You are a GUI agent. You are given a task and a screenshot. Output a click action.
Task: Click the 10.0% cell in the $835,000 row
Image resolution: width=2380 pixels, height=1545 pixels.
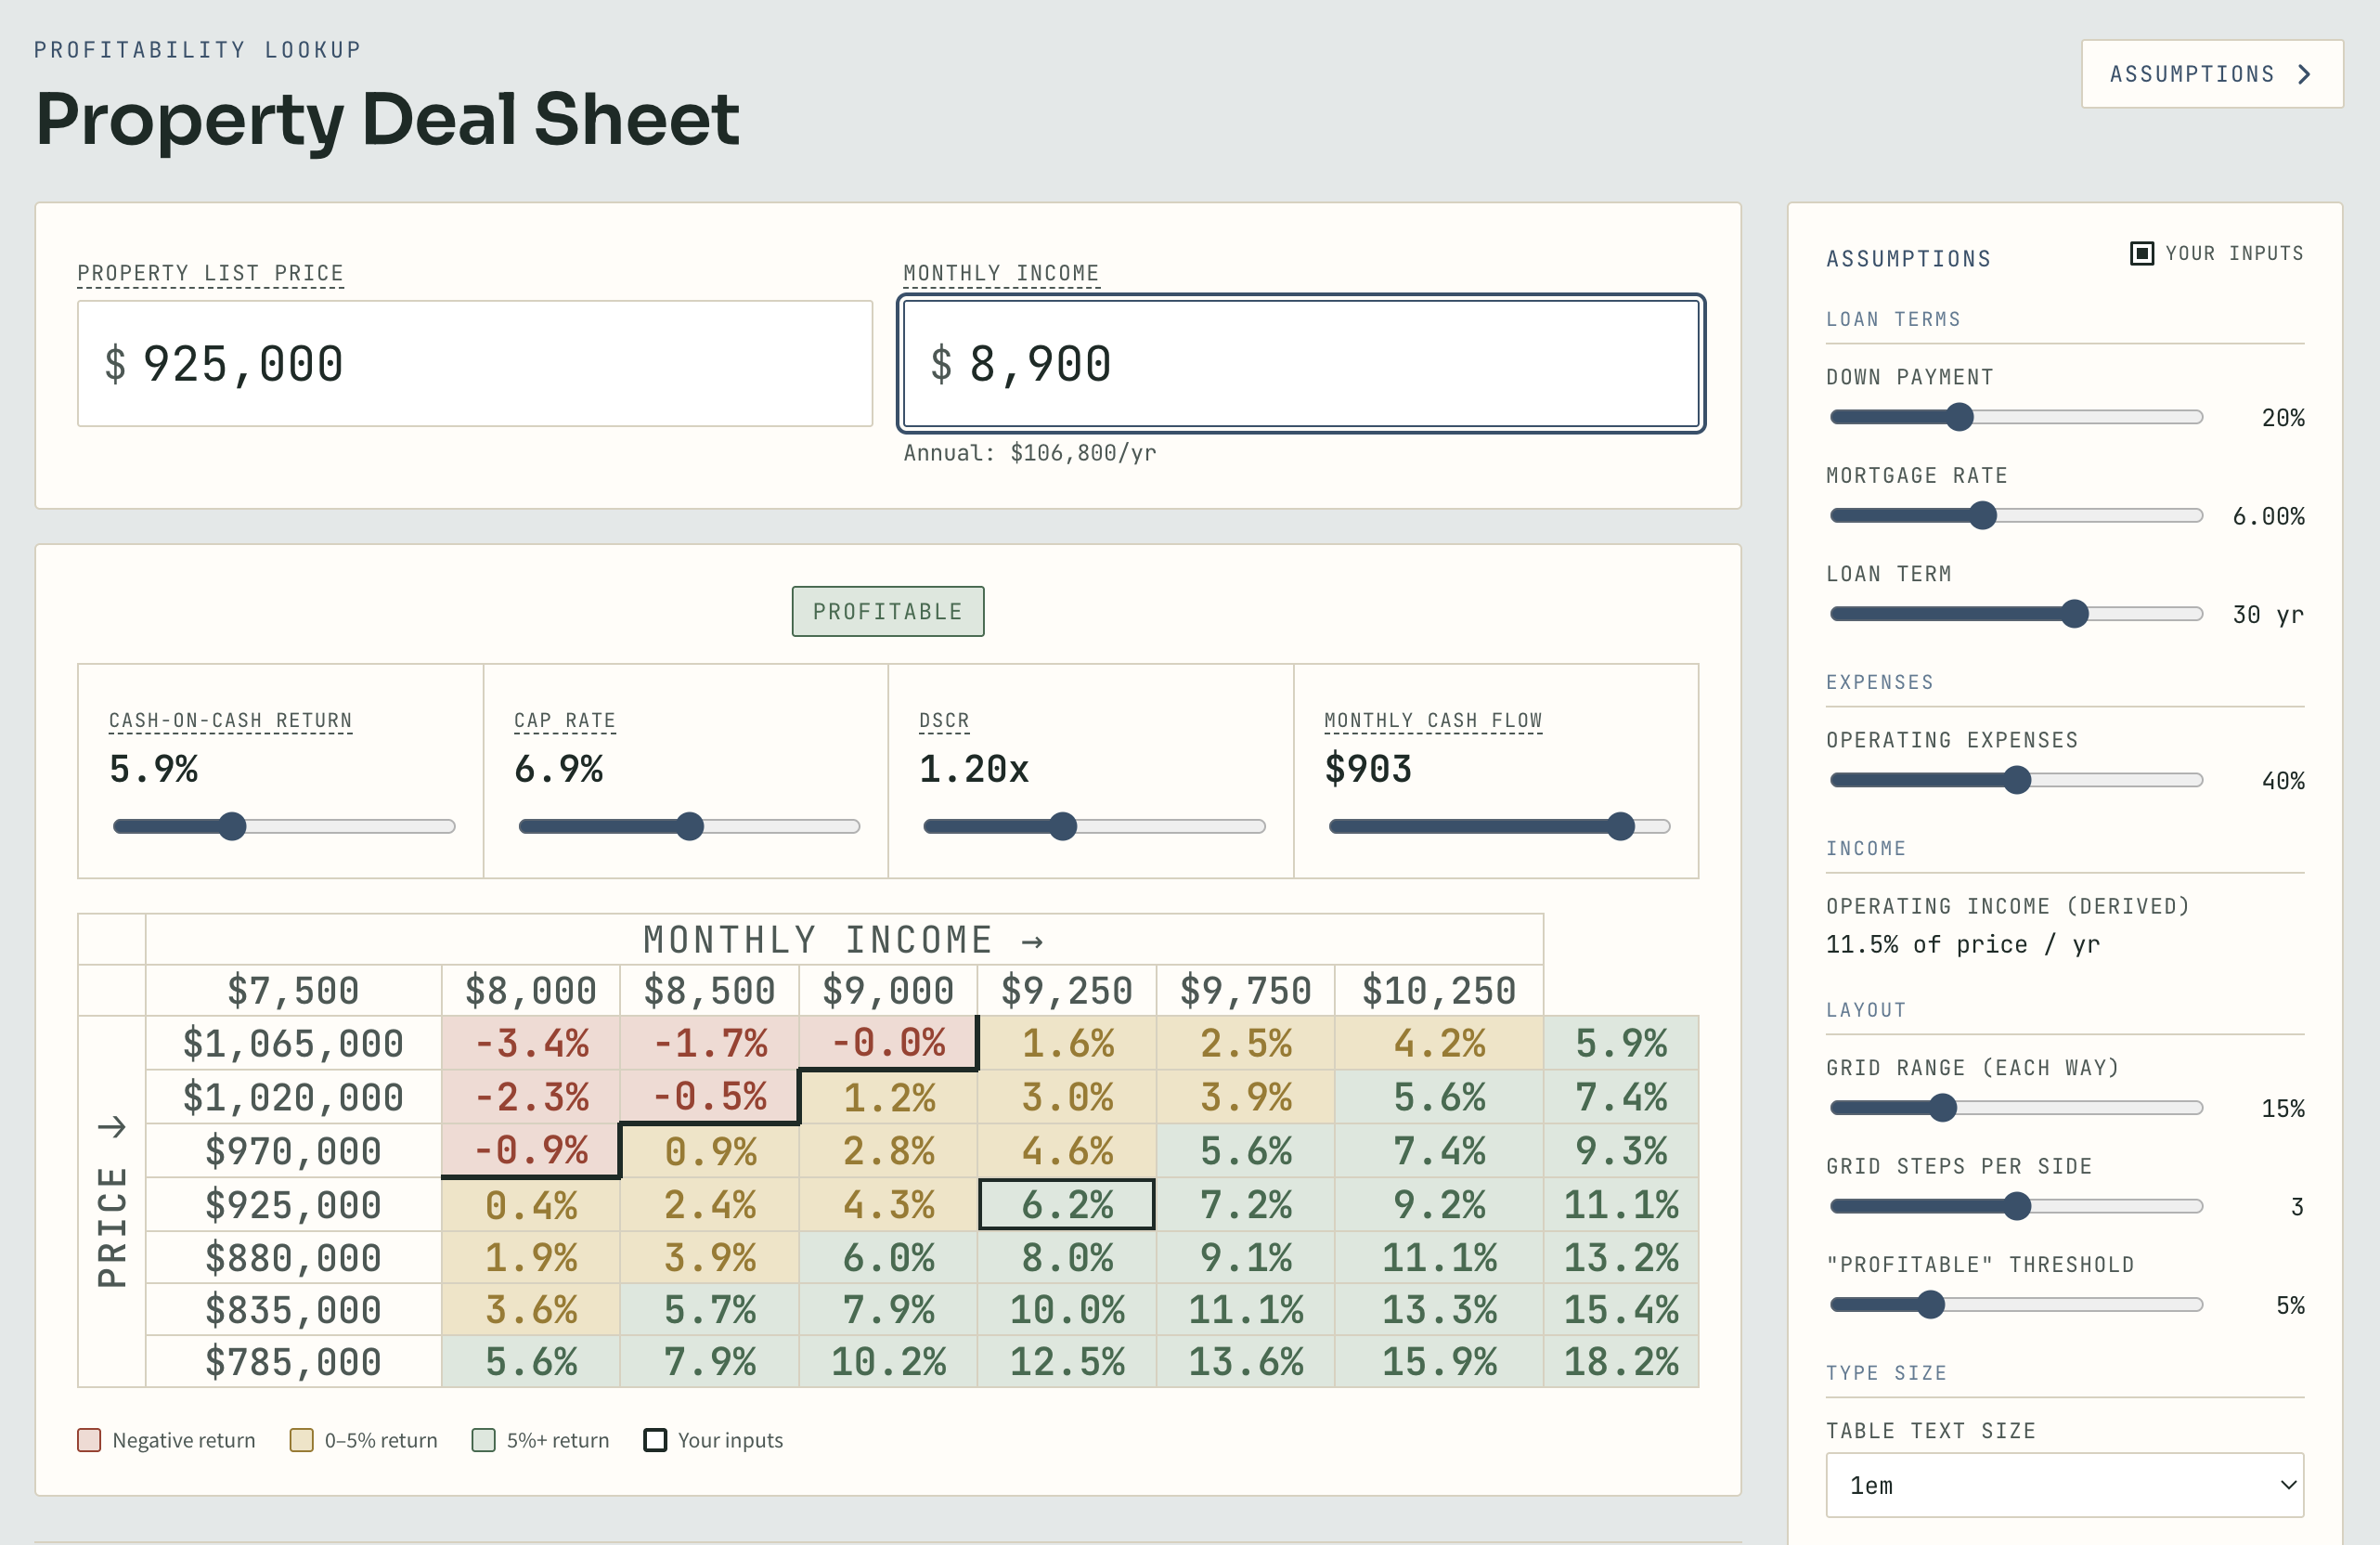click(x=1067, y=1310)
